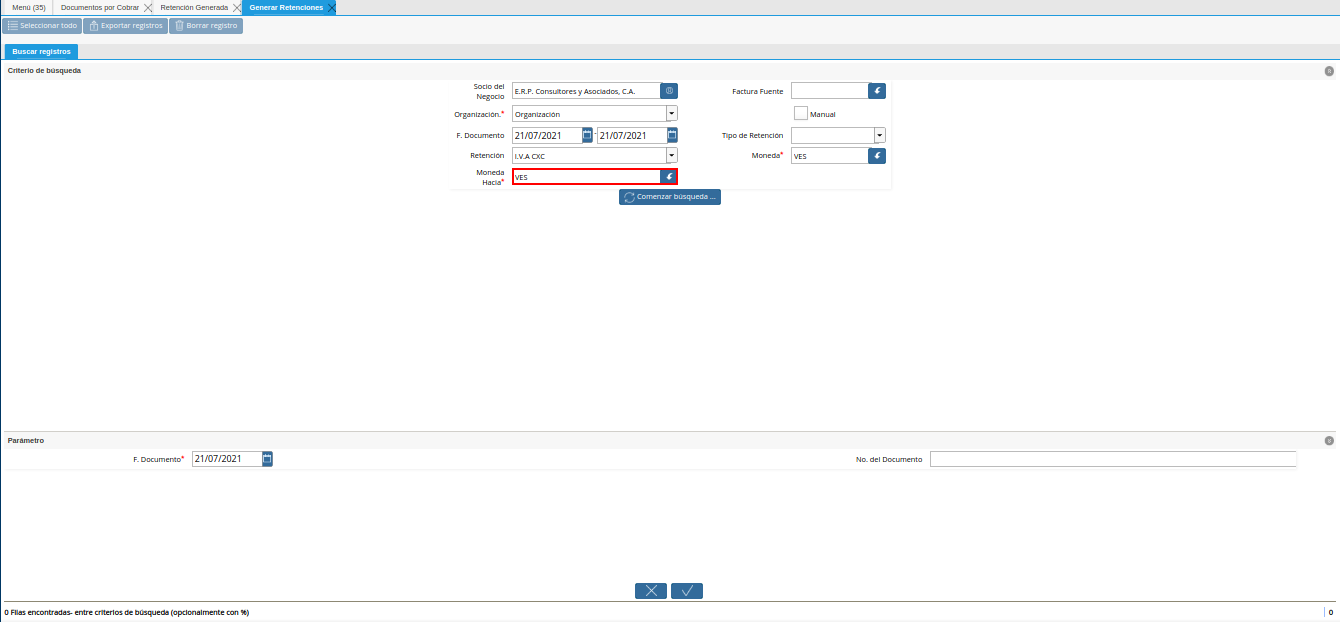Collapse the Parámetro section

click(1329, 440)
